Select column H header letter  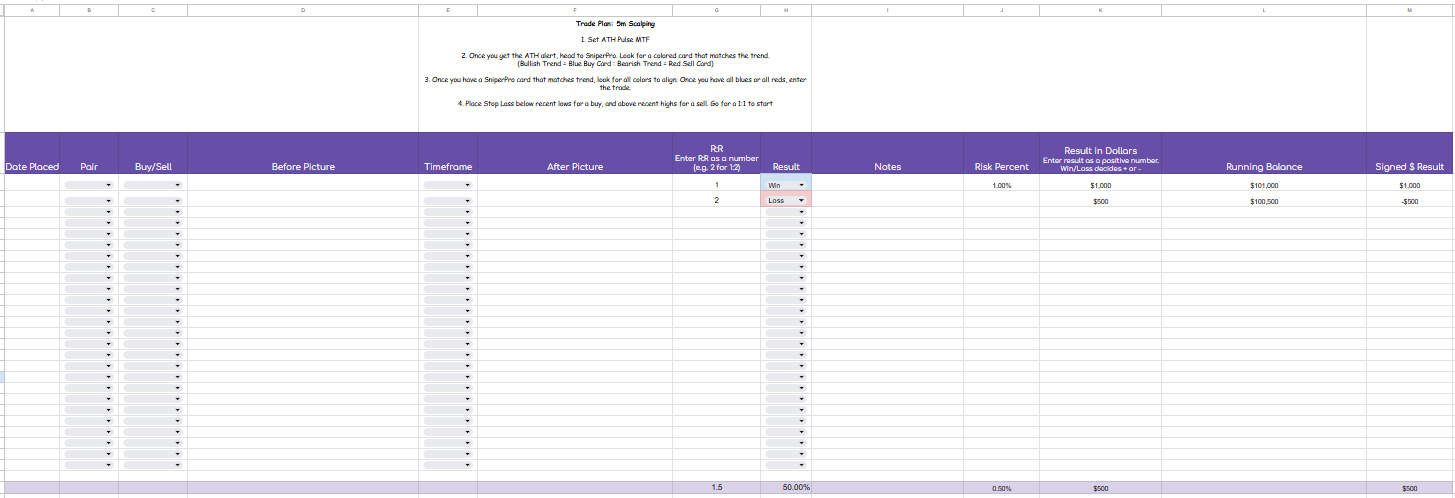click(785, 10)
